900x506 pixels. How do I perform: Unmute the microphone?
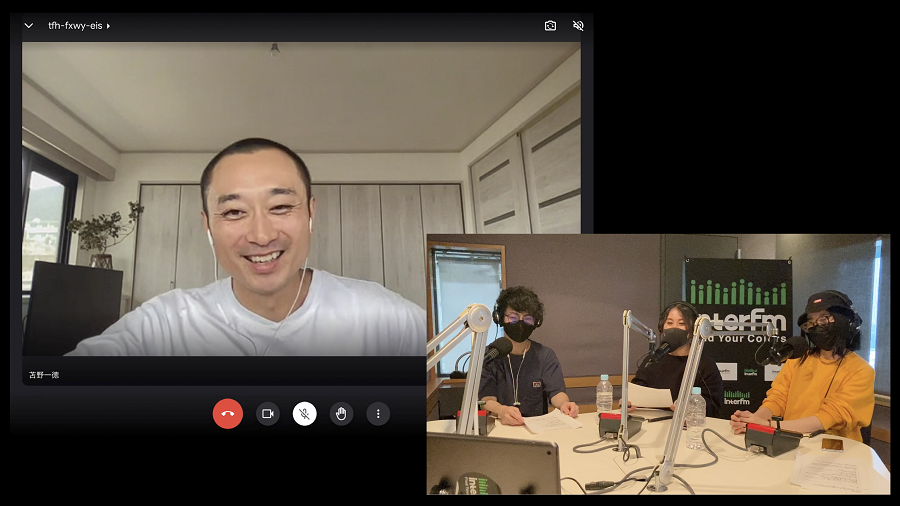click(304, 413)
